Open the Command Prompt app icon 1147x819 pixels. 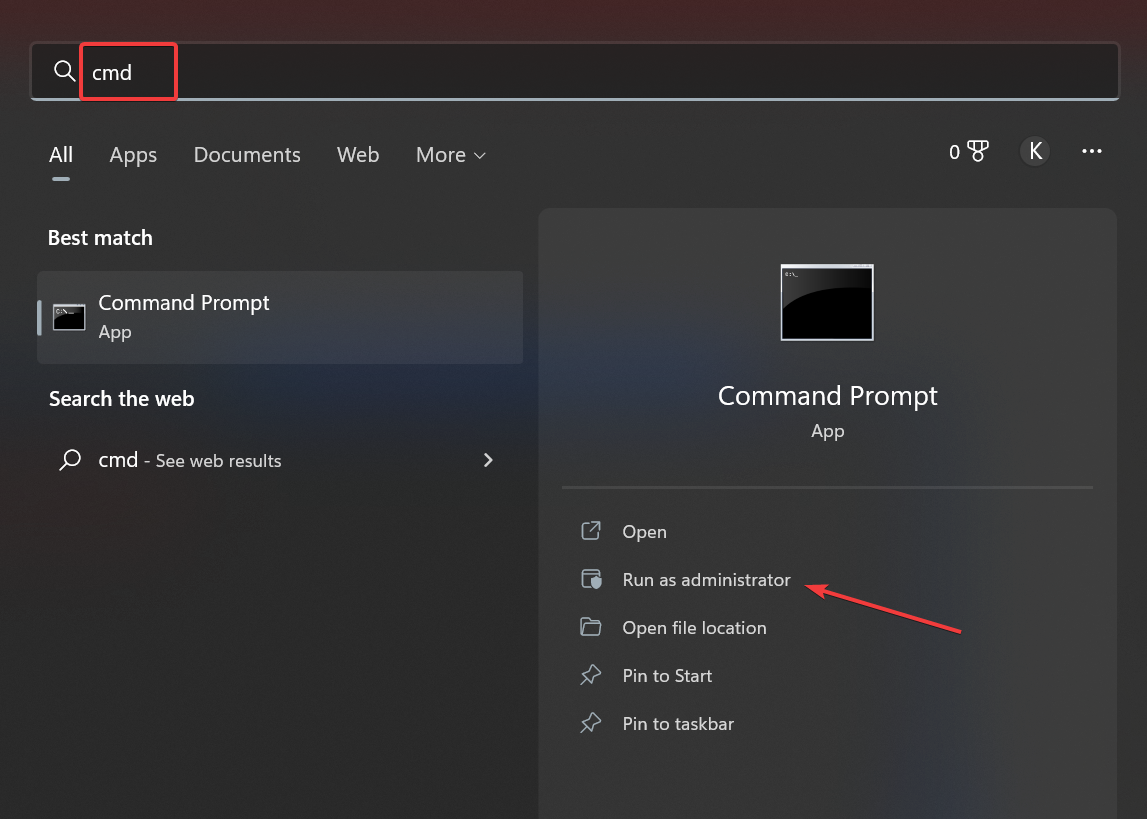pos(68,316)
